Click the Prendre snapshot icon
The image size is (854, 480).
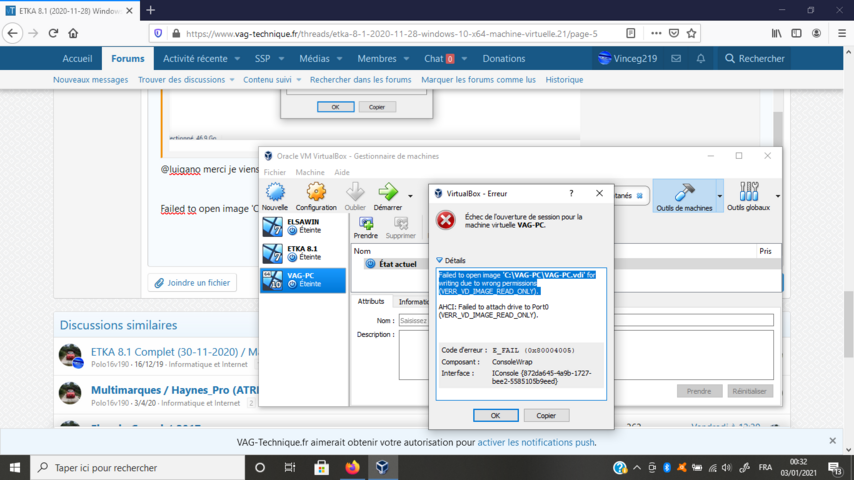pos(366,224)
